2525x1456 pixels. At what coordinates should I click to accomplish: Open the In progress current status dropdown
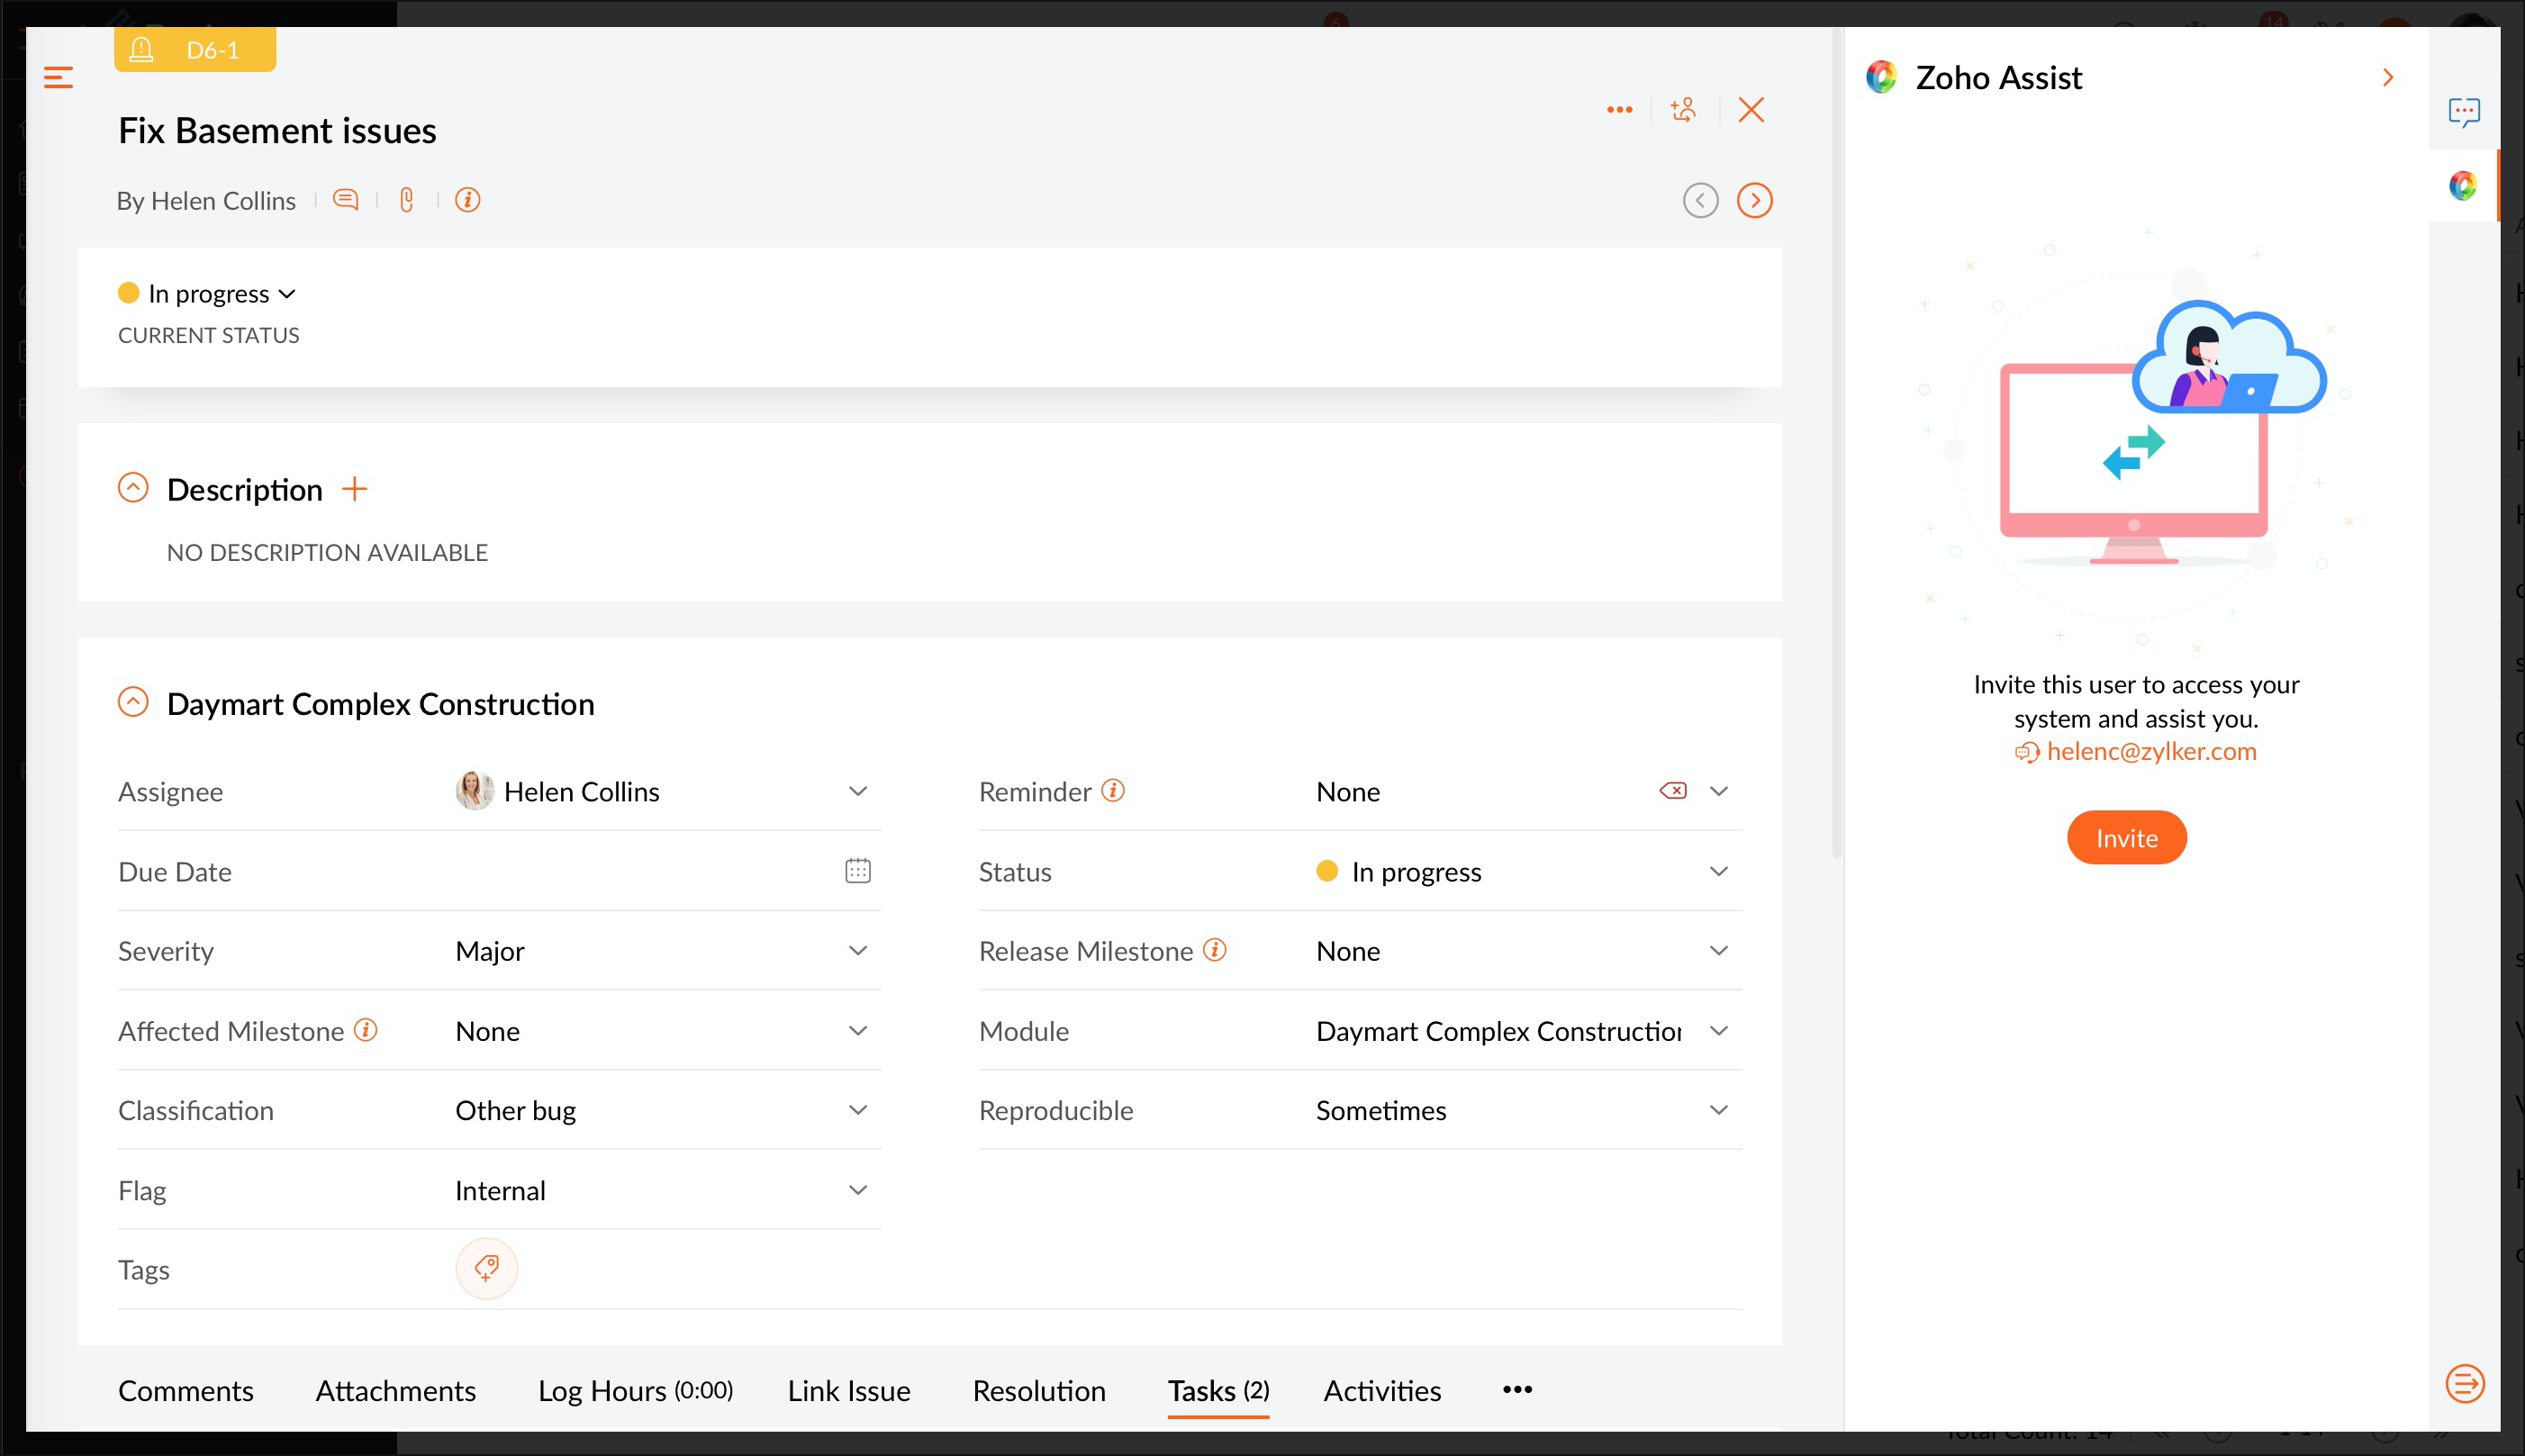point(208,294)
